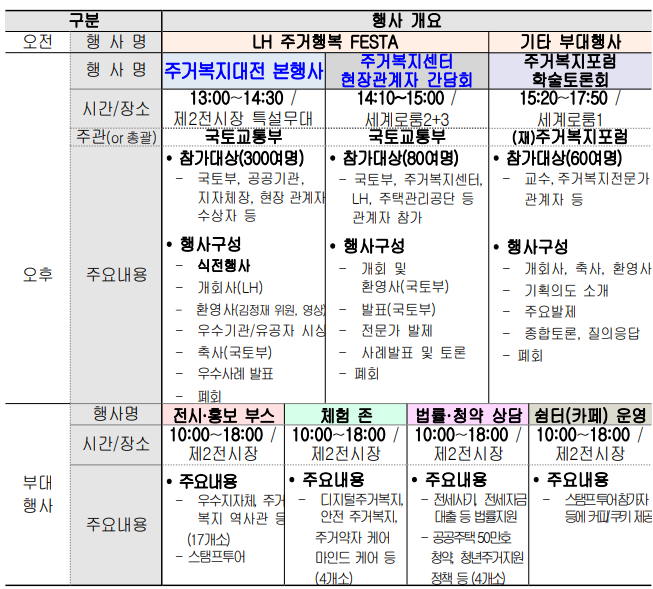Click '마인드 케어 등' line
The width and height of the screenshot is (653, 589).
tap(355, 557)
